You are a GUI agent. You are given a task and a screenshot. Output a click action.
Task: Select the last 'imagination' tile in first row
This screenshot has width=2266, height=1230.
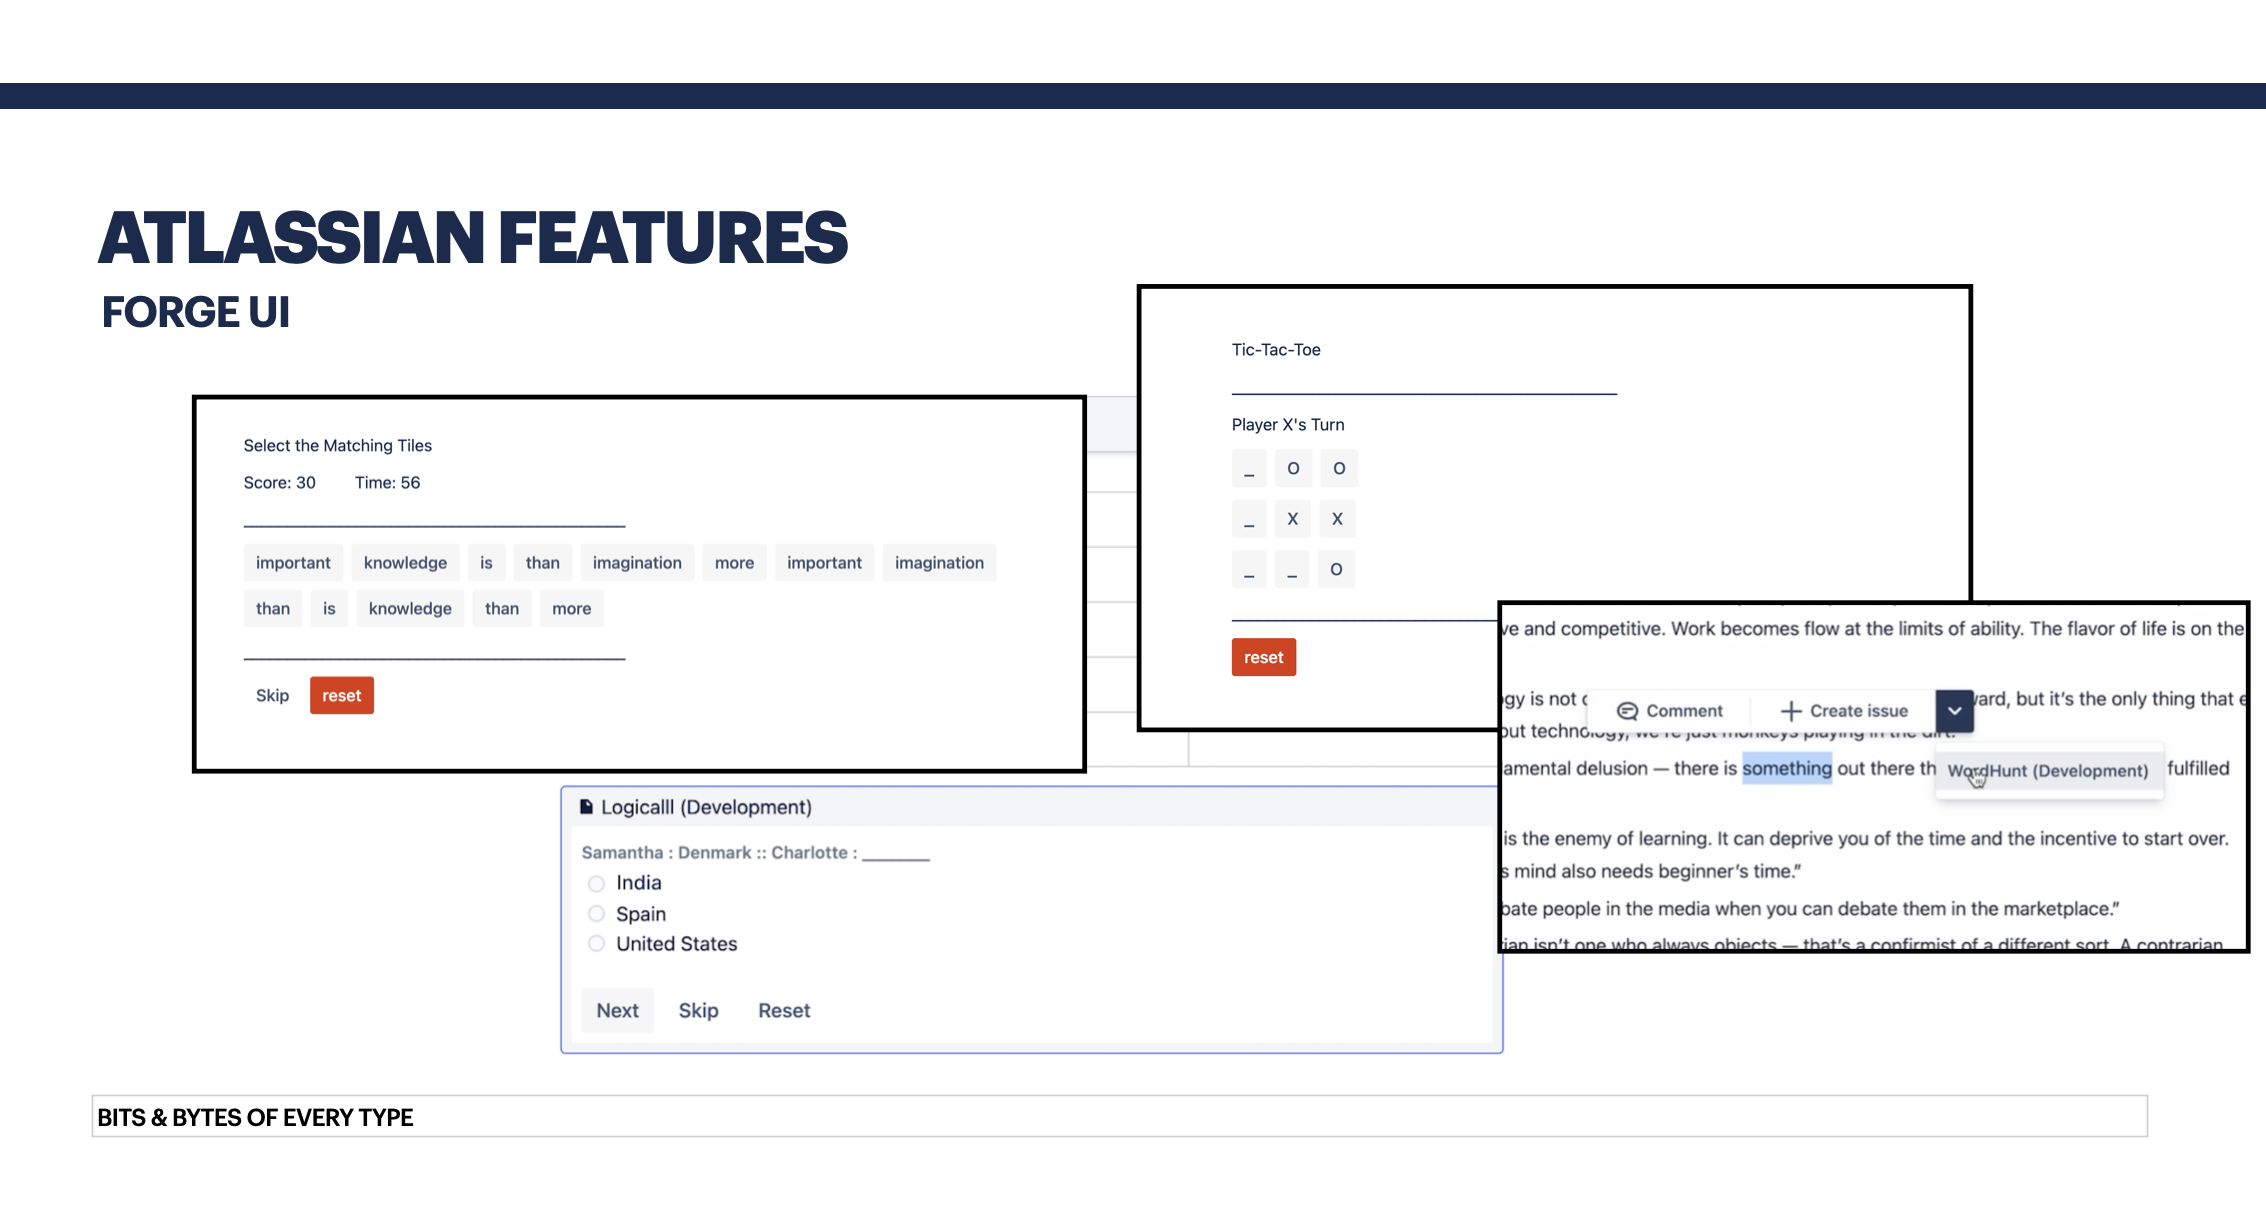tap(939, 563)
